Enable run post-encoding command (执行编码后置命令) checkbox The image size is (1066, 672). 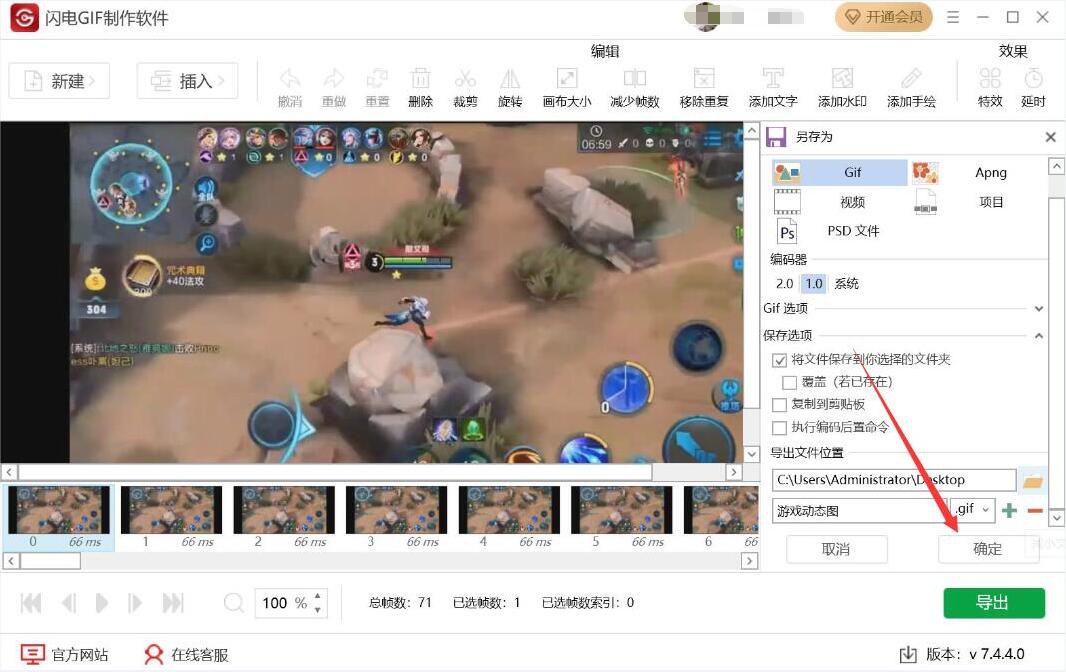click(x=779, y=428)
